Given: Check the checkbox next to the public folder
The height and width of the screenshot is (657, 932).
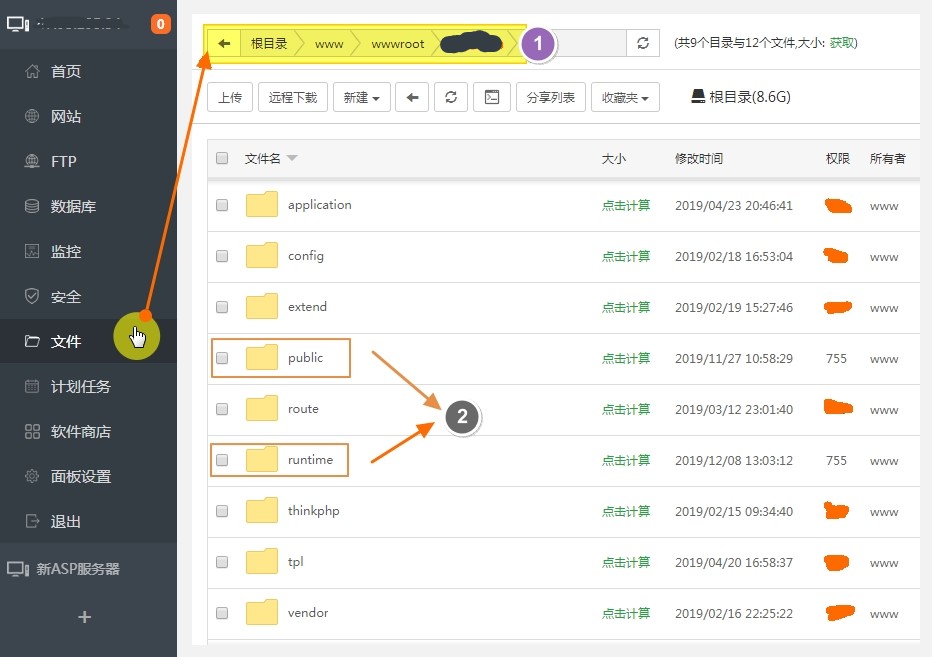Looking at the screenshot, I should (221, 357).
